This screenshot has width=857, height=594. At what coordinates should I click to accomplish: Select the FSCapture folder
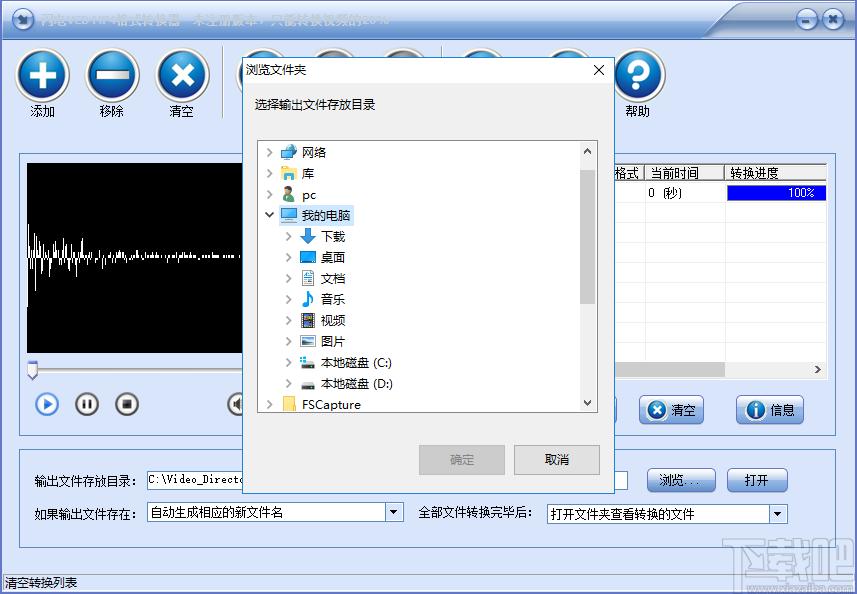pyautogui.click(x=331, y=404)
